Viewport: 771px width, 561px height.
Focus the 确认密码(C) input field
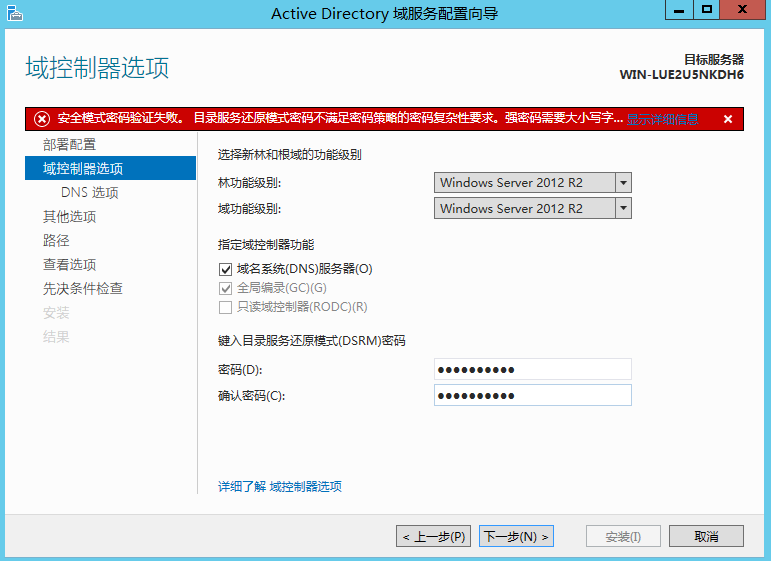coord(533,395)
